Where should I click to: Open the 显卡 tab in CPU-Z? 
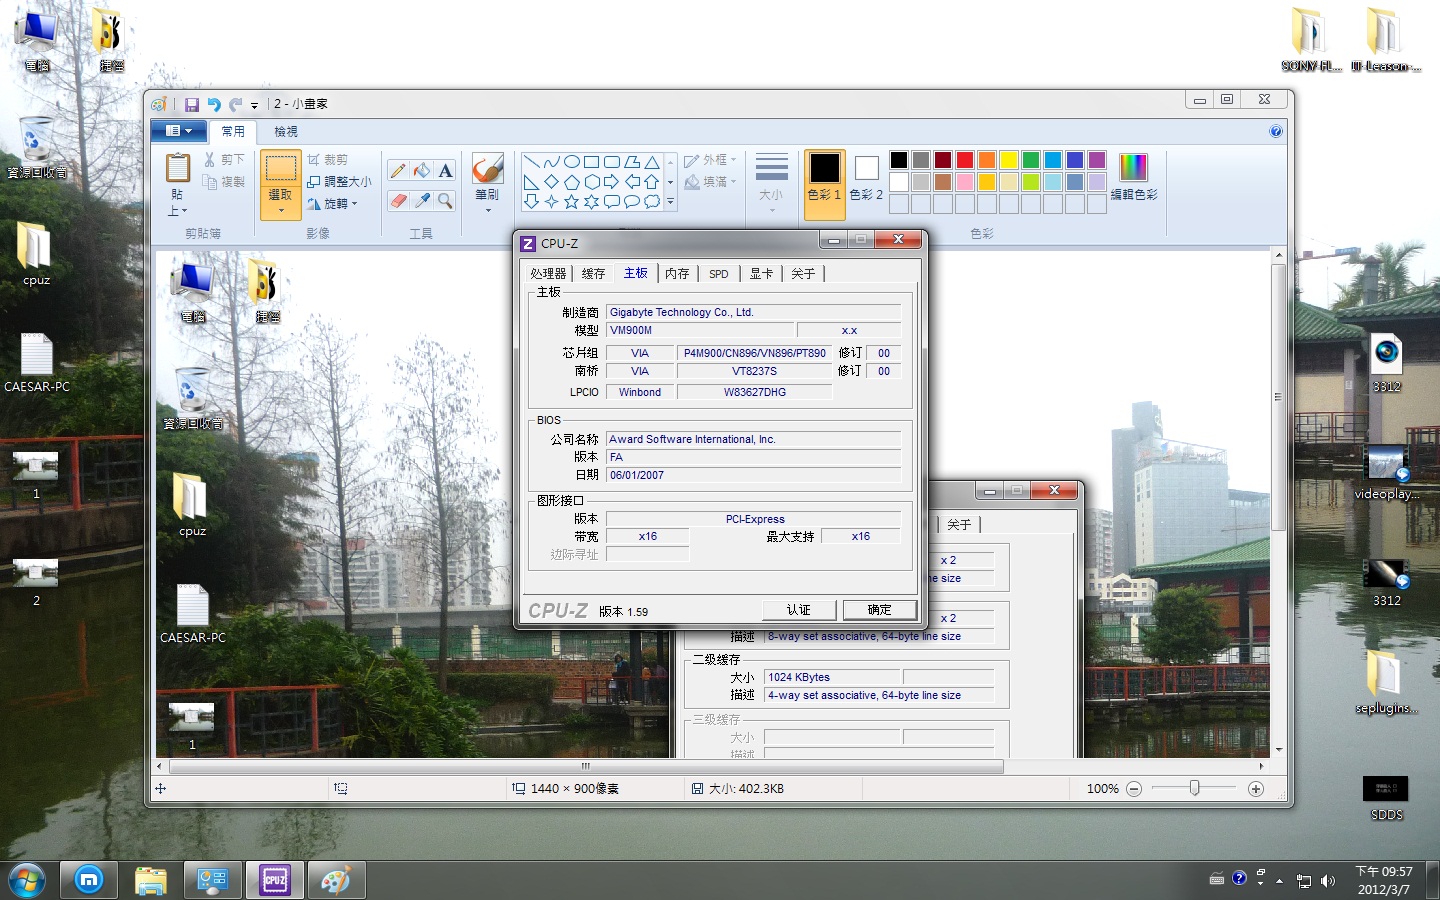click(761, 274)
